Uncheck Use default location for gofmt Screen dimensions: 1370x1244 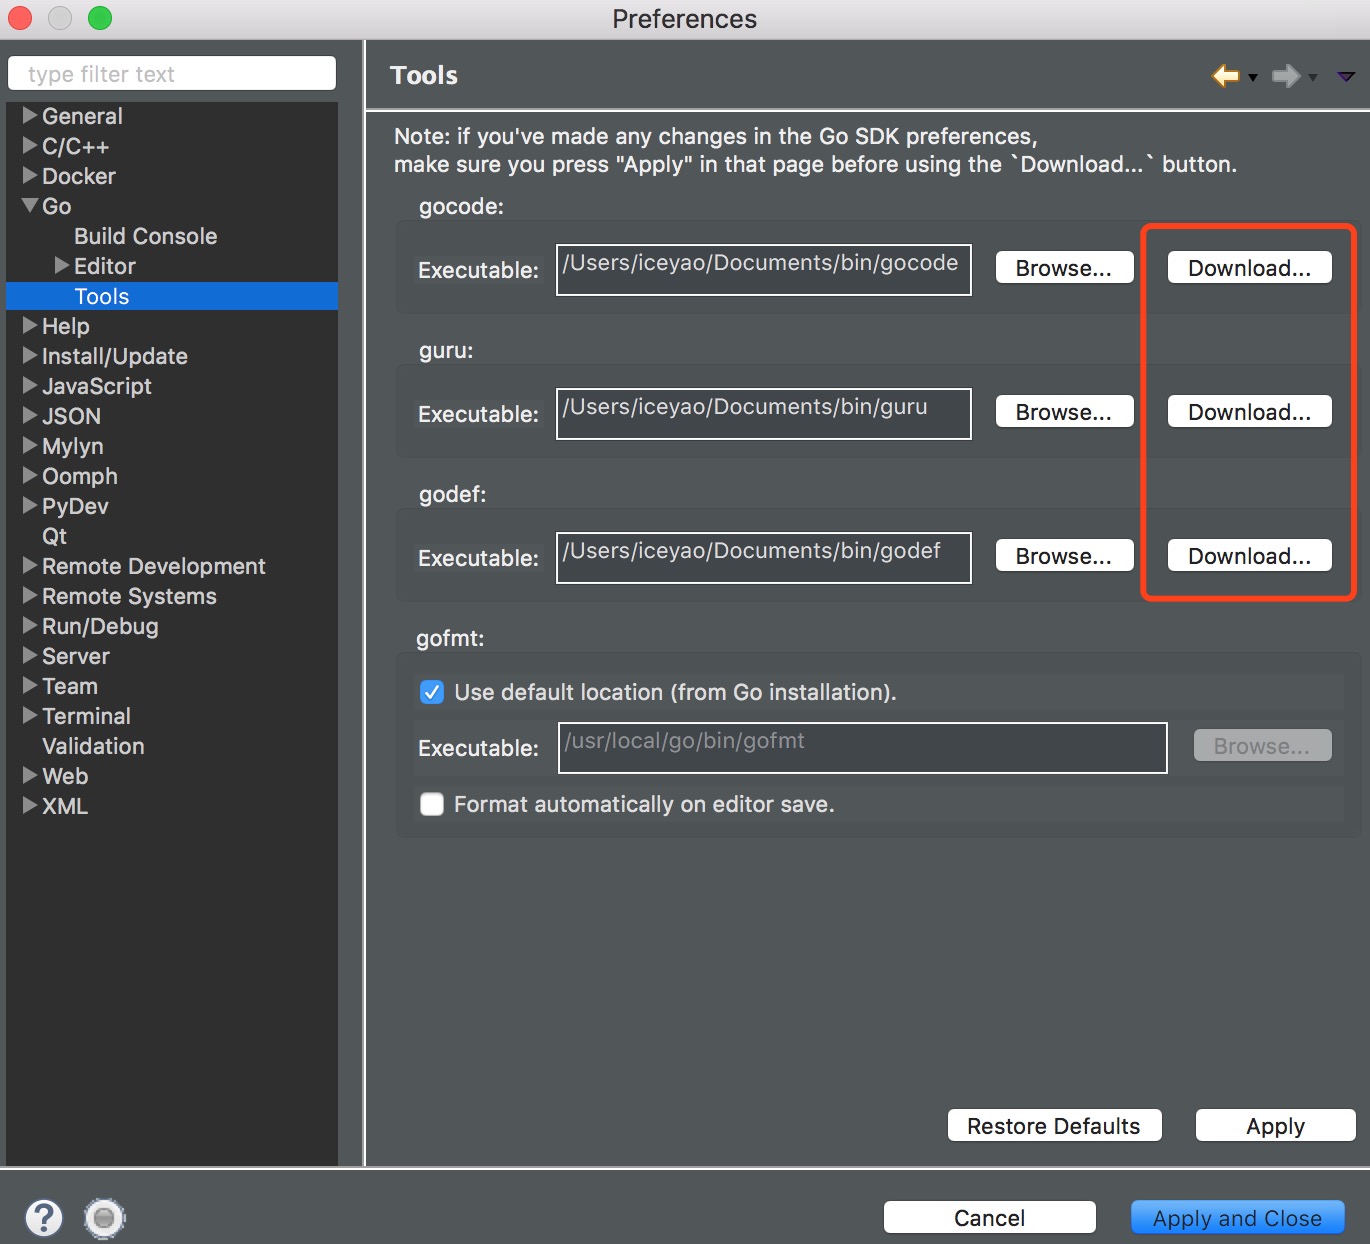coord(432,692)
